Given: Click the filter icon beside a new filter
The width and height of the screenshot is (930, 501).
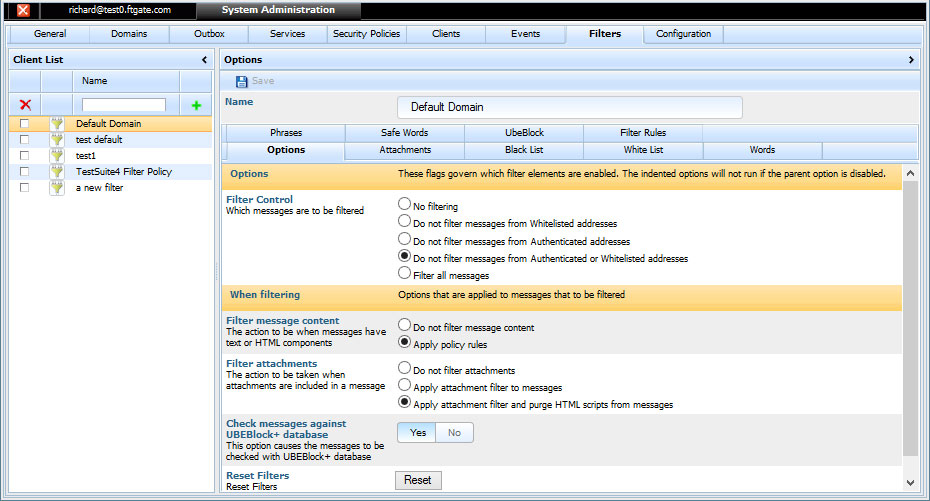Looking at the screenshot, I should coord(56,188).
